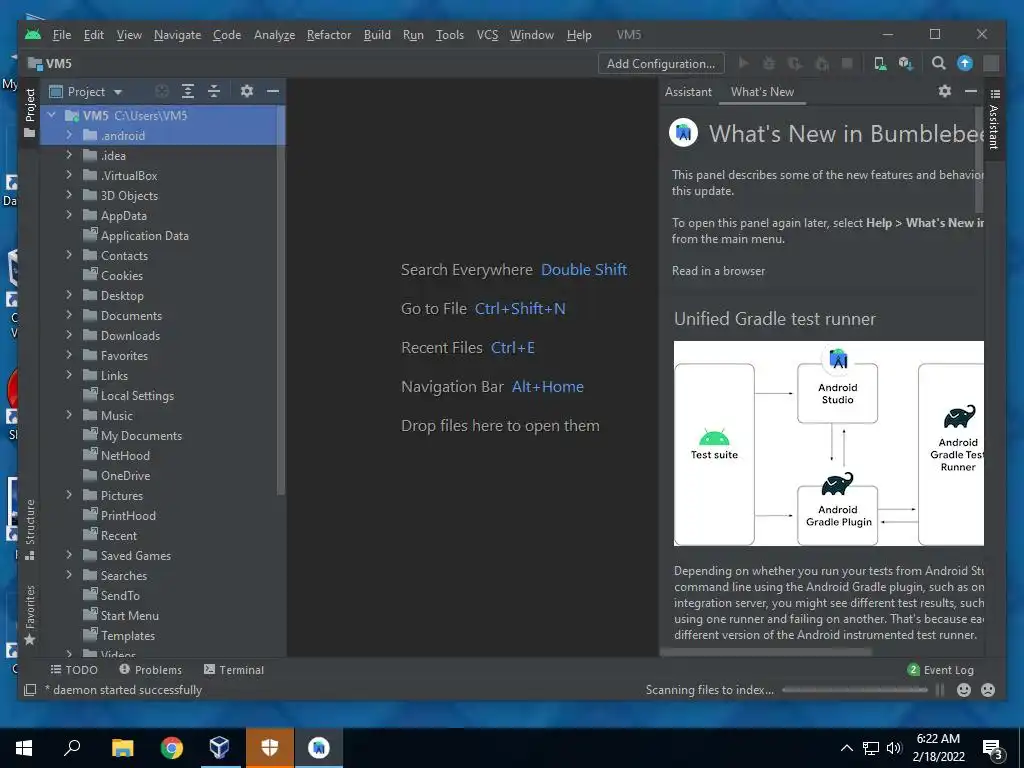Screen dimensions: 1024x768
Task: Click the Collapse All icon in Project panel
Action: [x=214, y=91]
